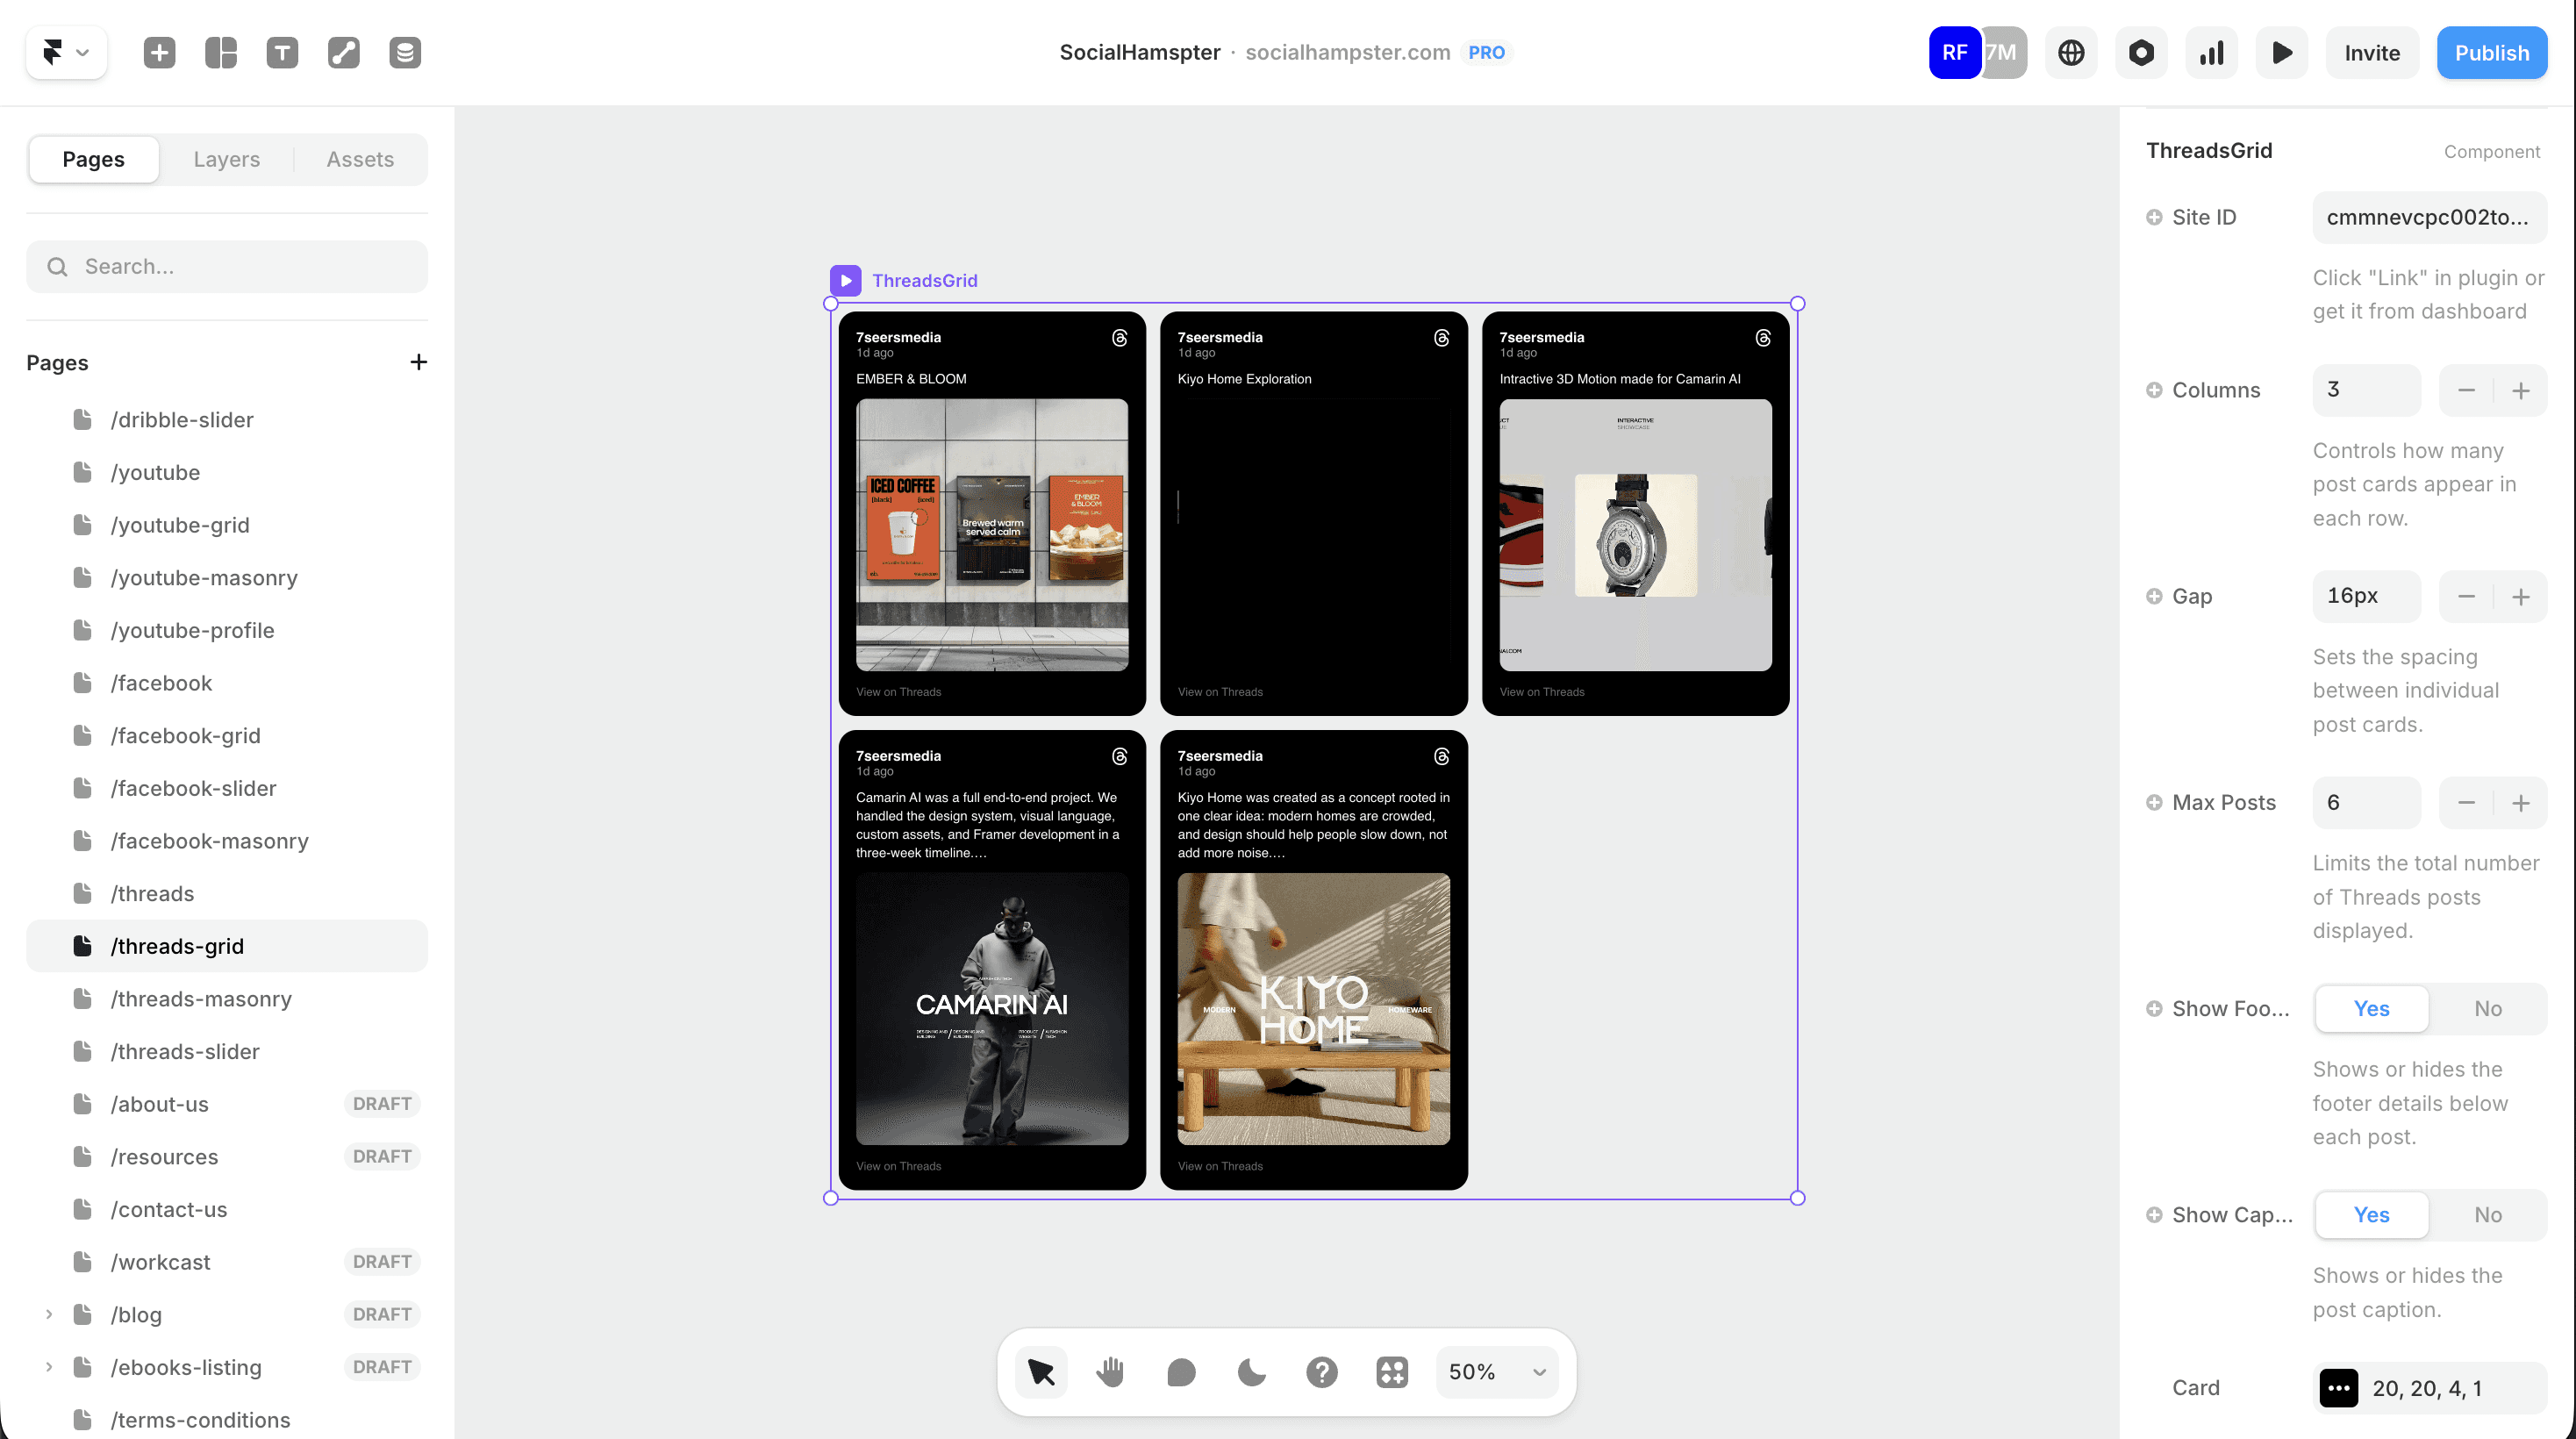Switch to the Assets tab

[360, 159]
